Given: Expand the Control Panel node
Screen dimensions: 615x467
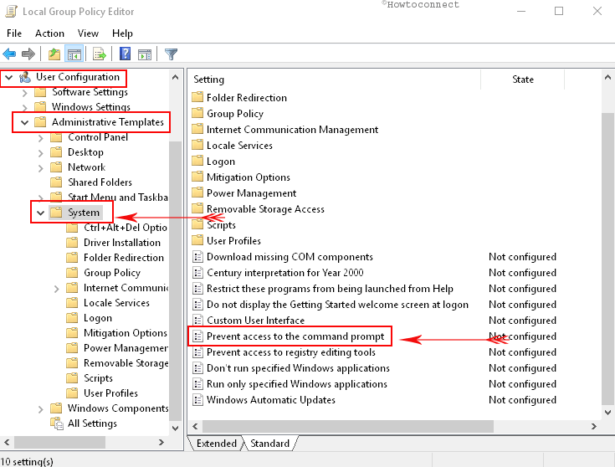Looking at the screenshot, I should pyautogui.click(x=40, y=138).
